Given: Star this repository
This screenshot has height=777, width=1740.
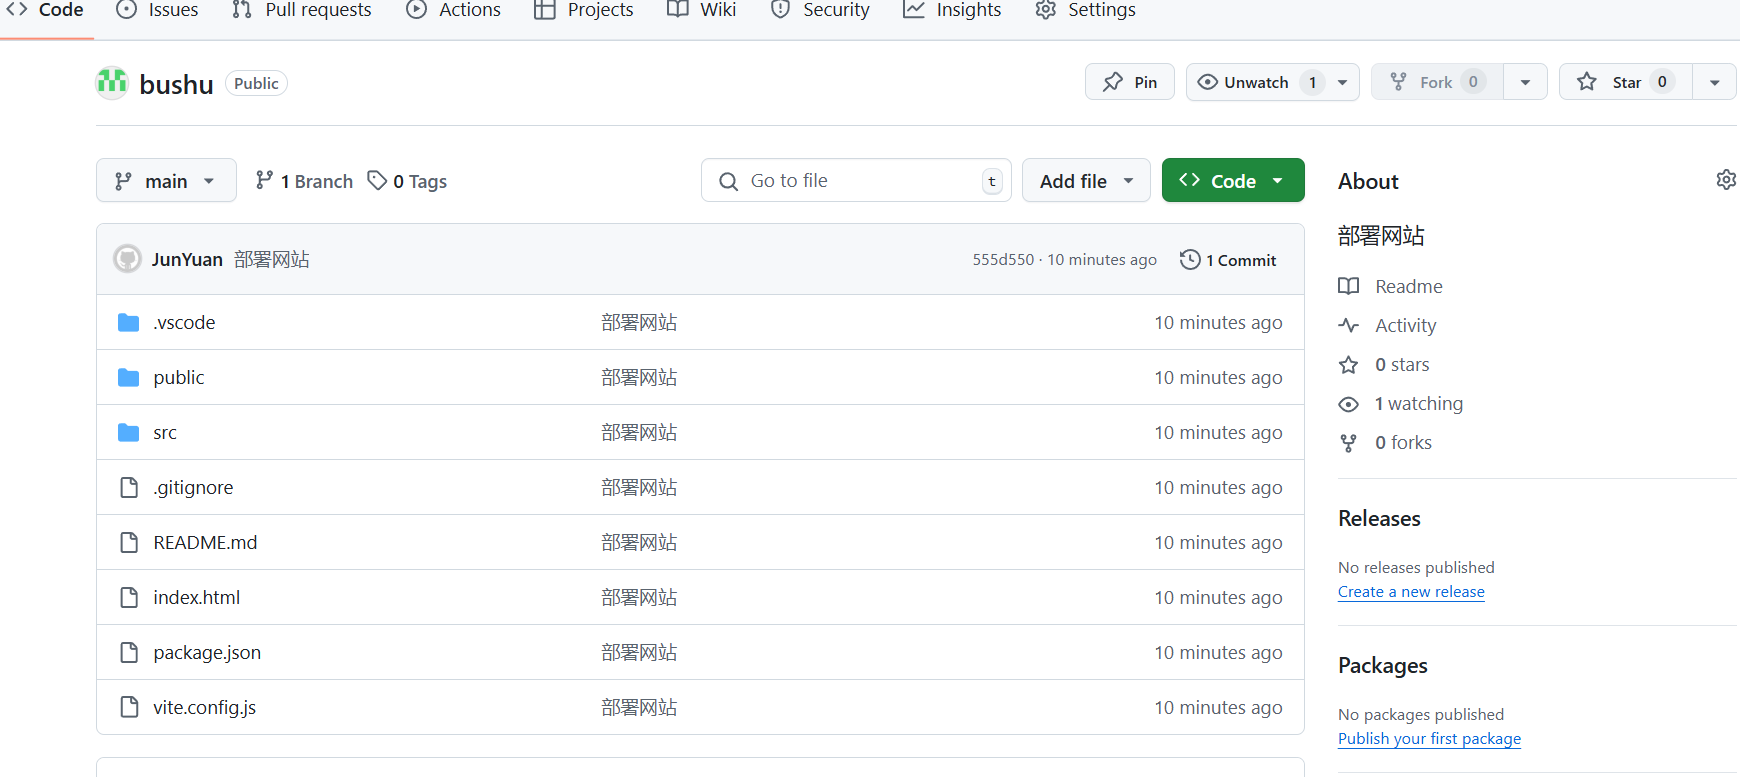Looking at the screenshot, I should click(x=1626, y=82).
